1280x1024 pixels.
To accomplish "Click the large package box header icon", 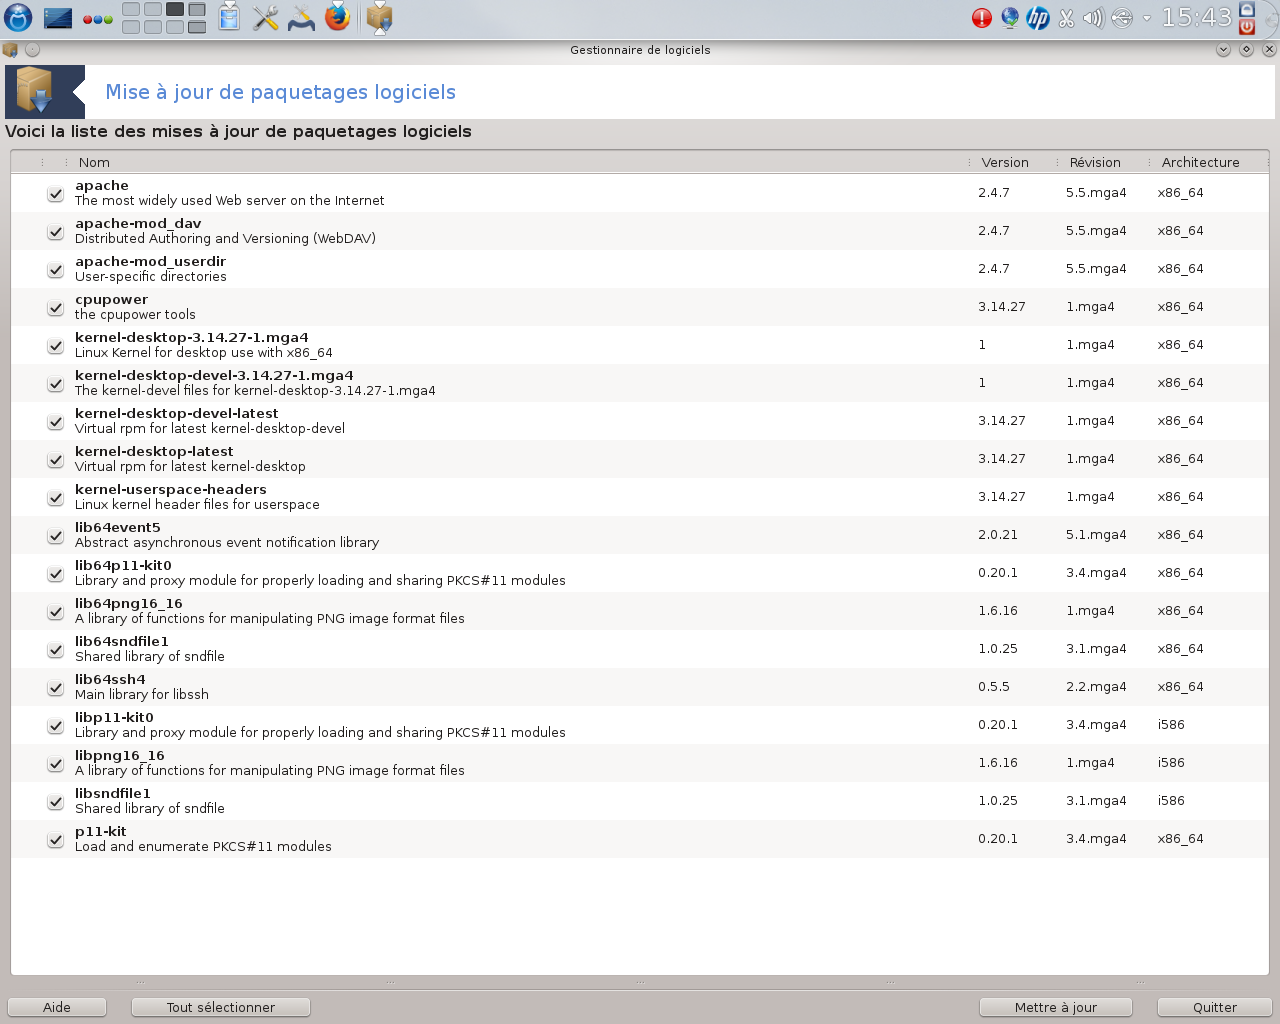I will click(34, 91).
